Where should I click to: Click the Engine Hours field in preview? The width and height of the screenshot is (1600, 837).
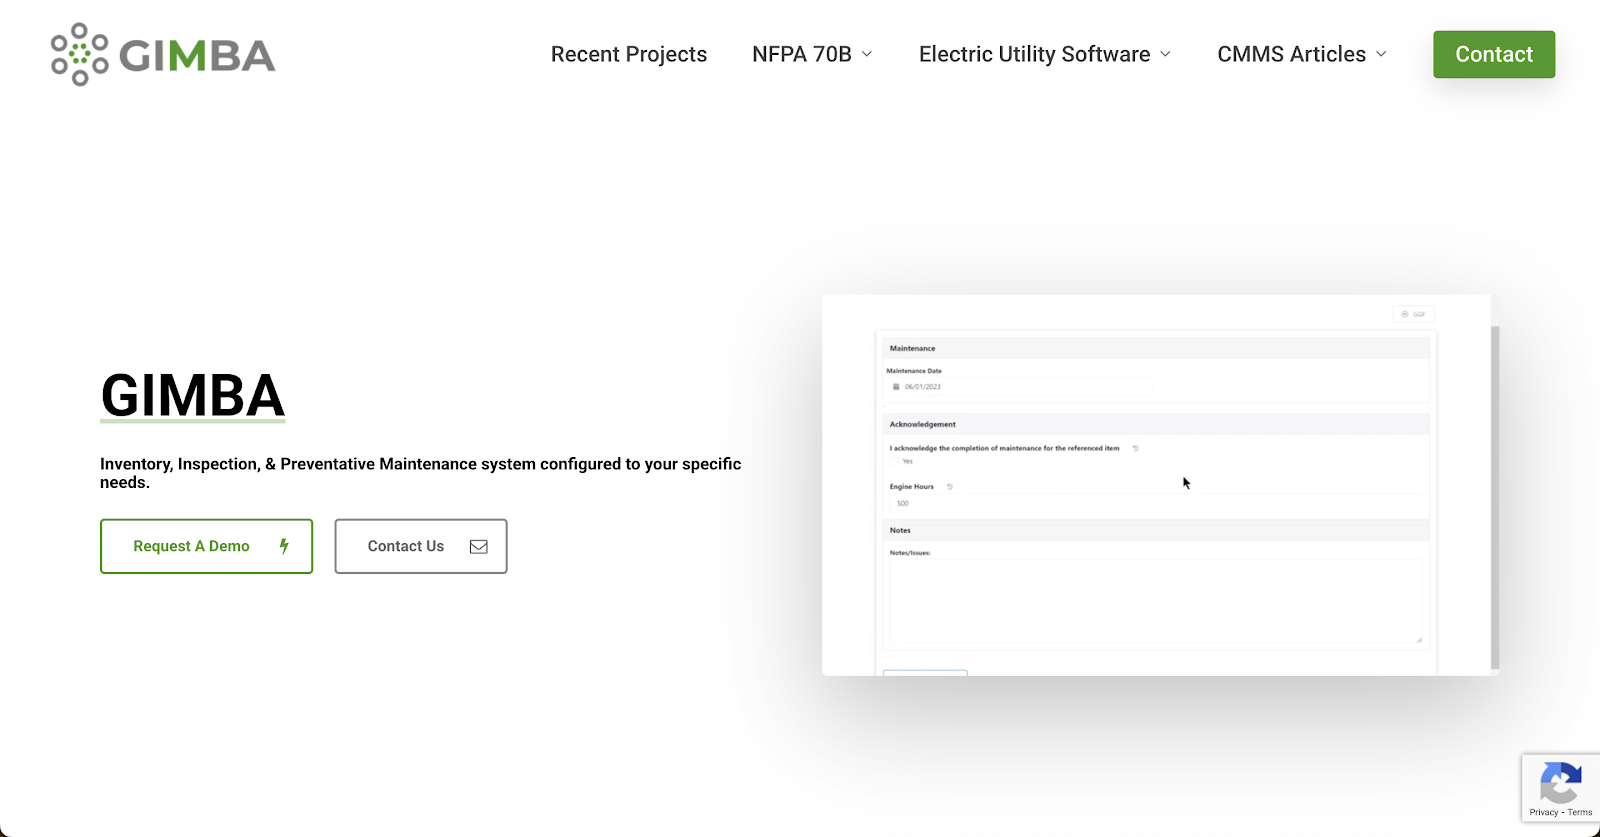coord(1157,503)
